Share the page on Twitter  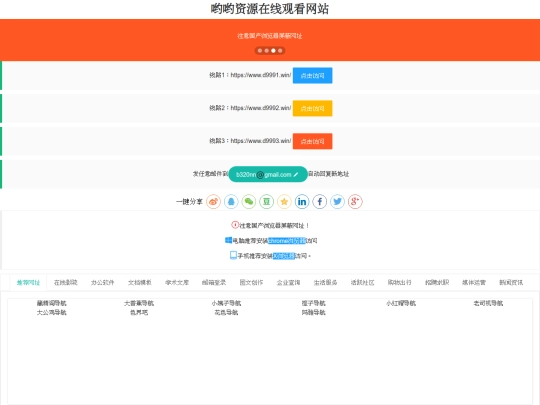[338, 201]
